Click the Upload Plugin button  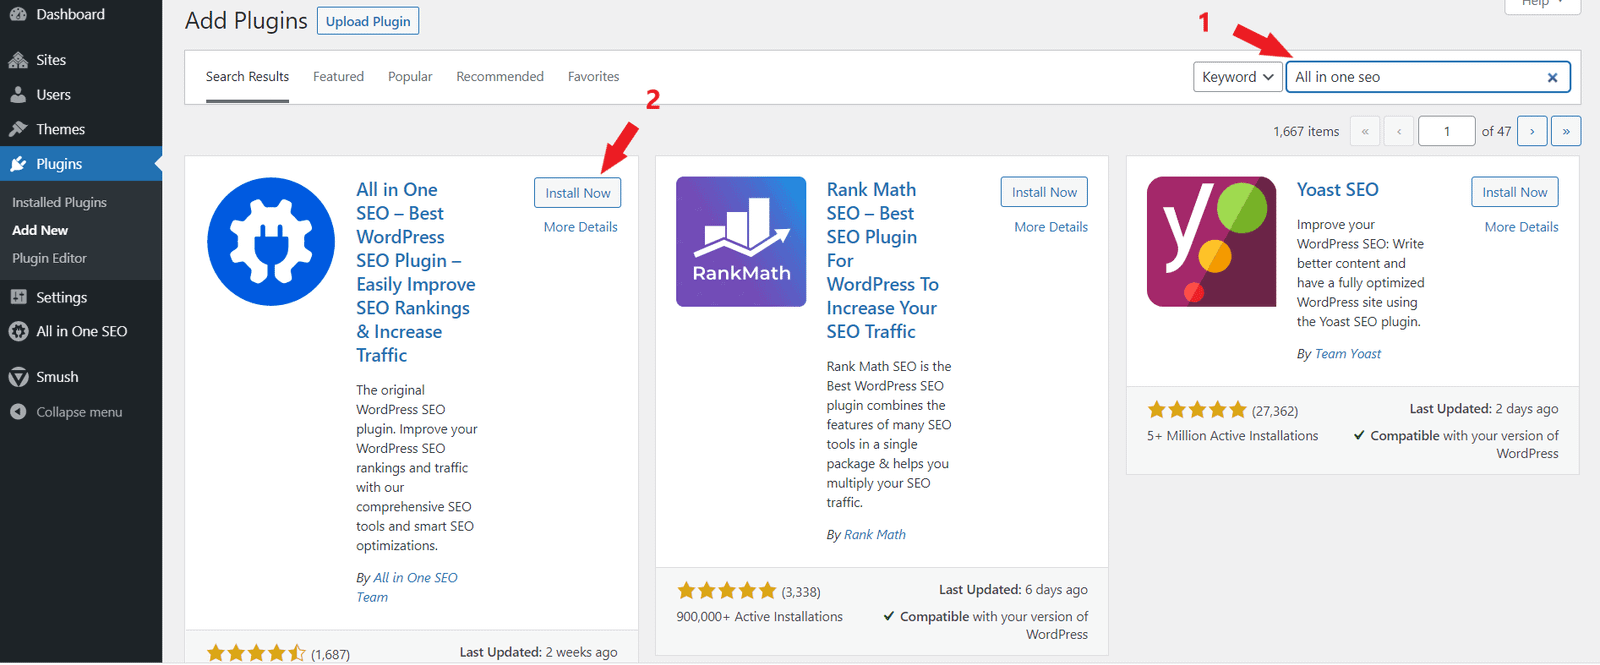[368, 21]
